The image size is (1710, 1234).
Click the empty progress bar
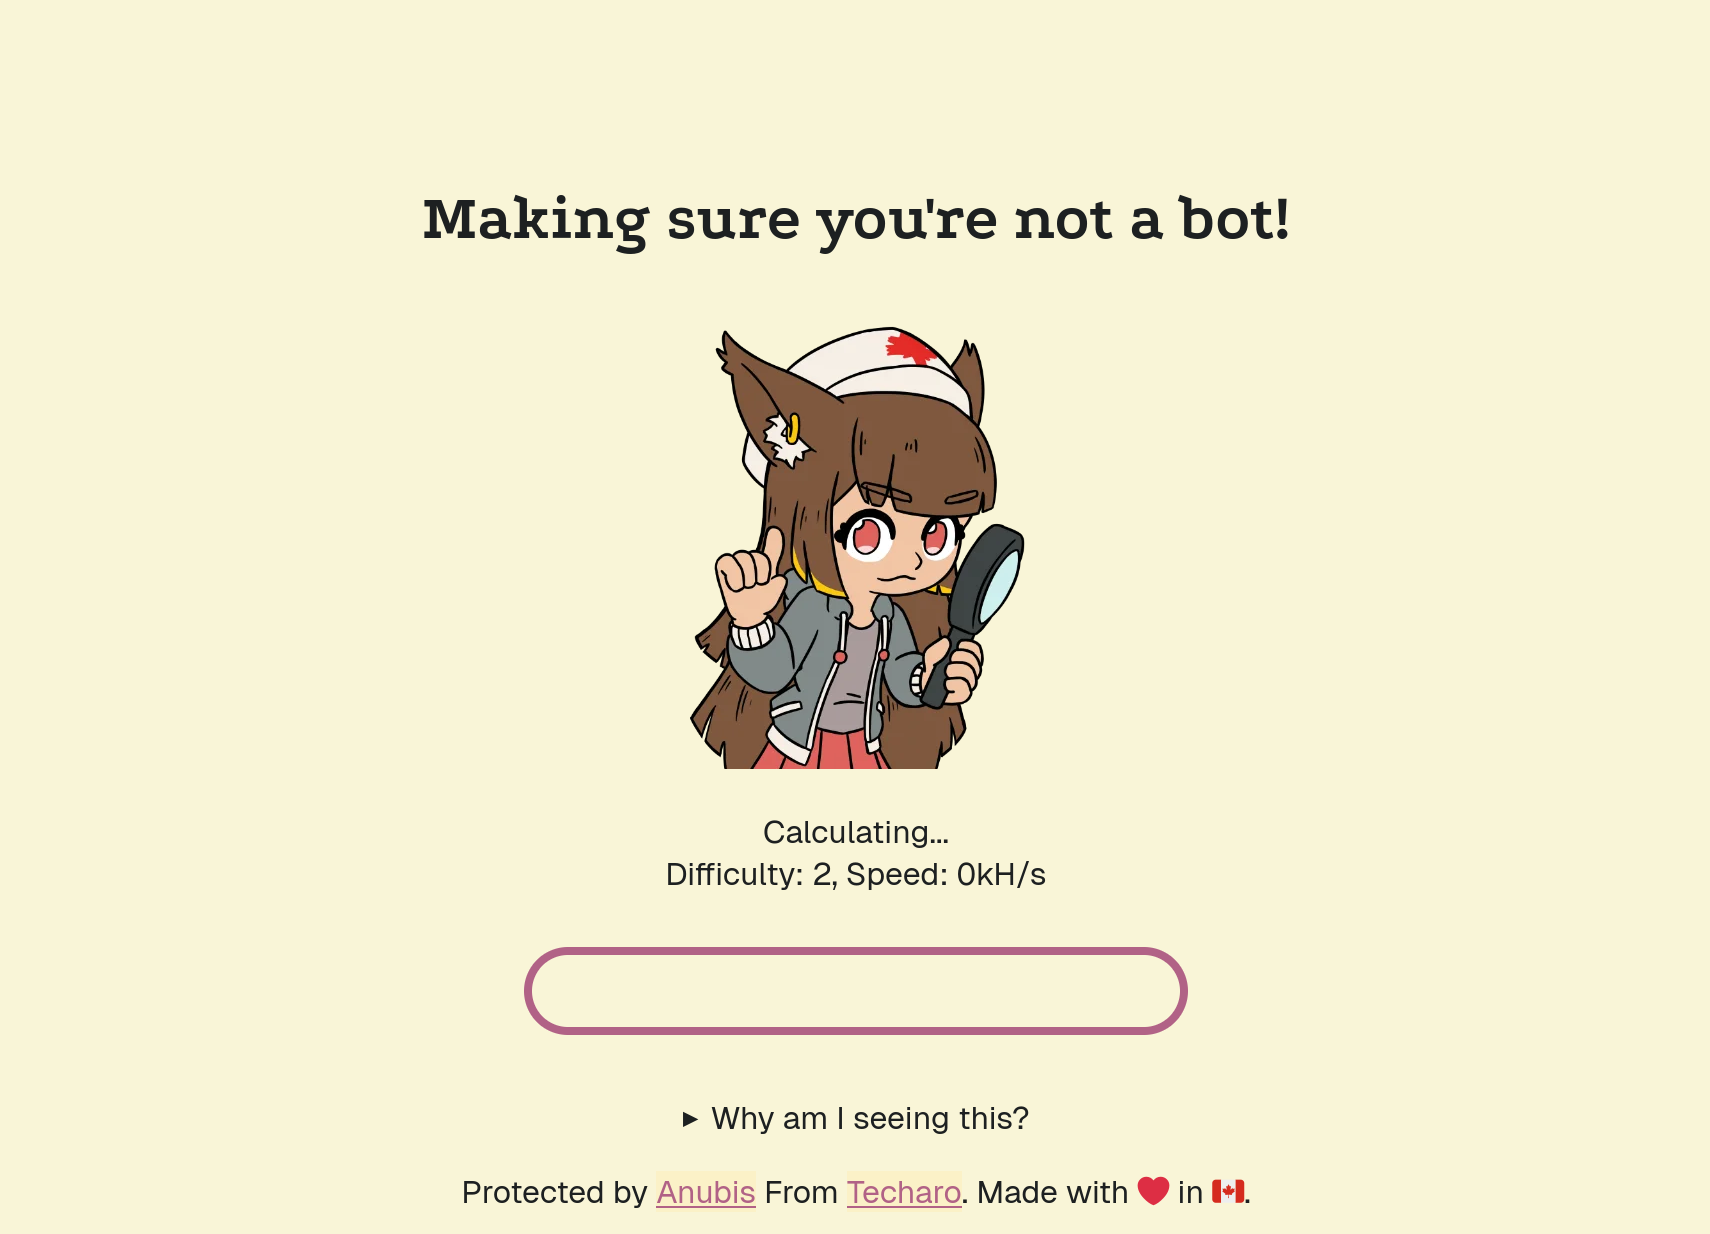(856, 991)
